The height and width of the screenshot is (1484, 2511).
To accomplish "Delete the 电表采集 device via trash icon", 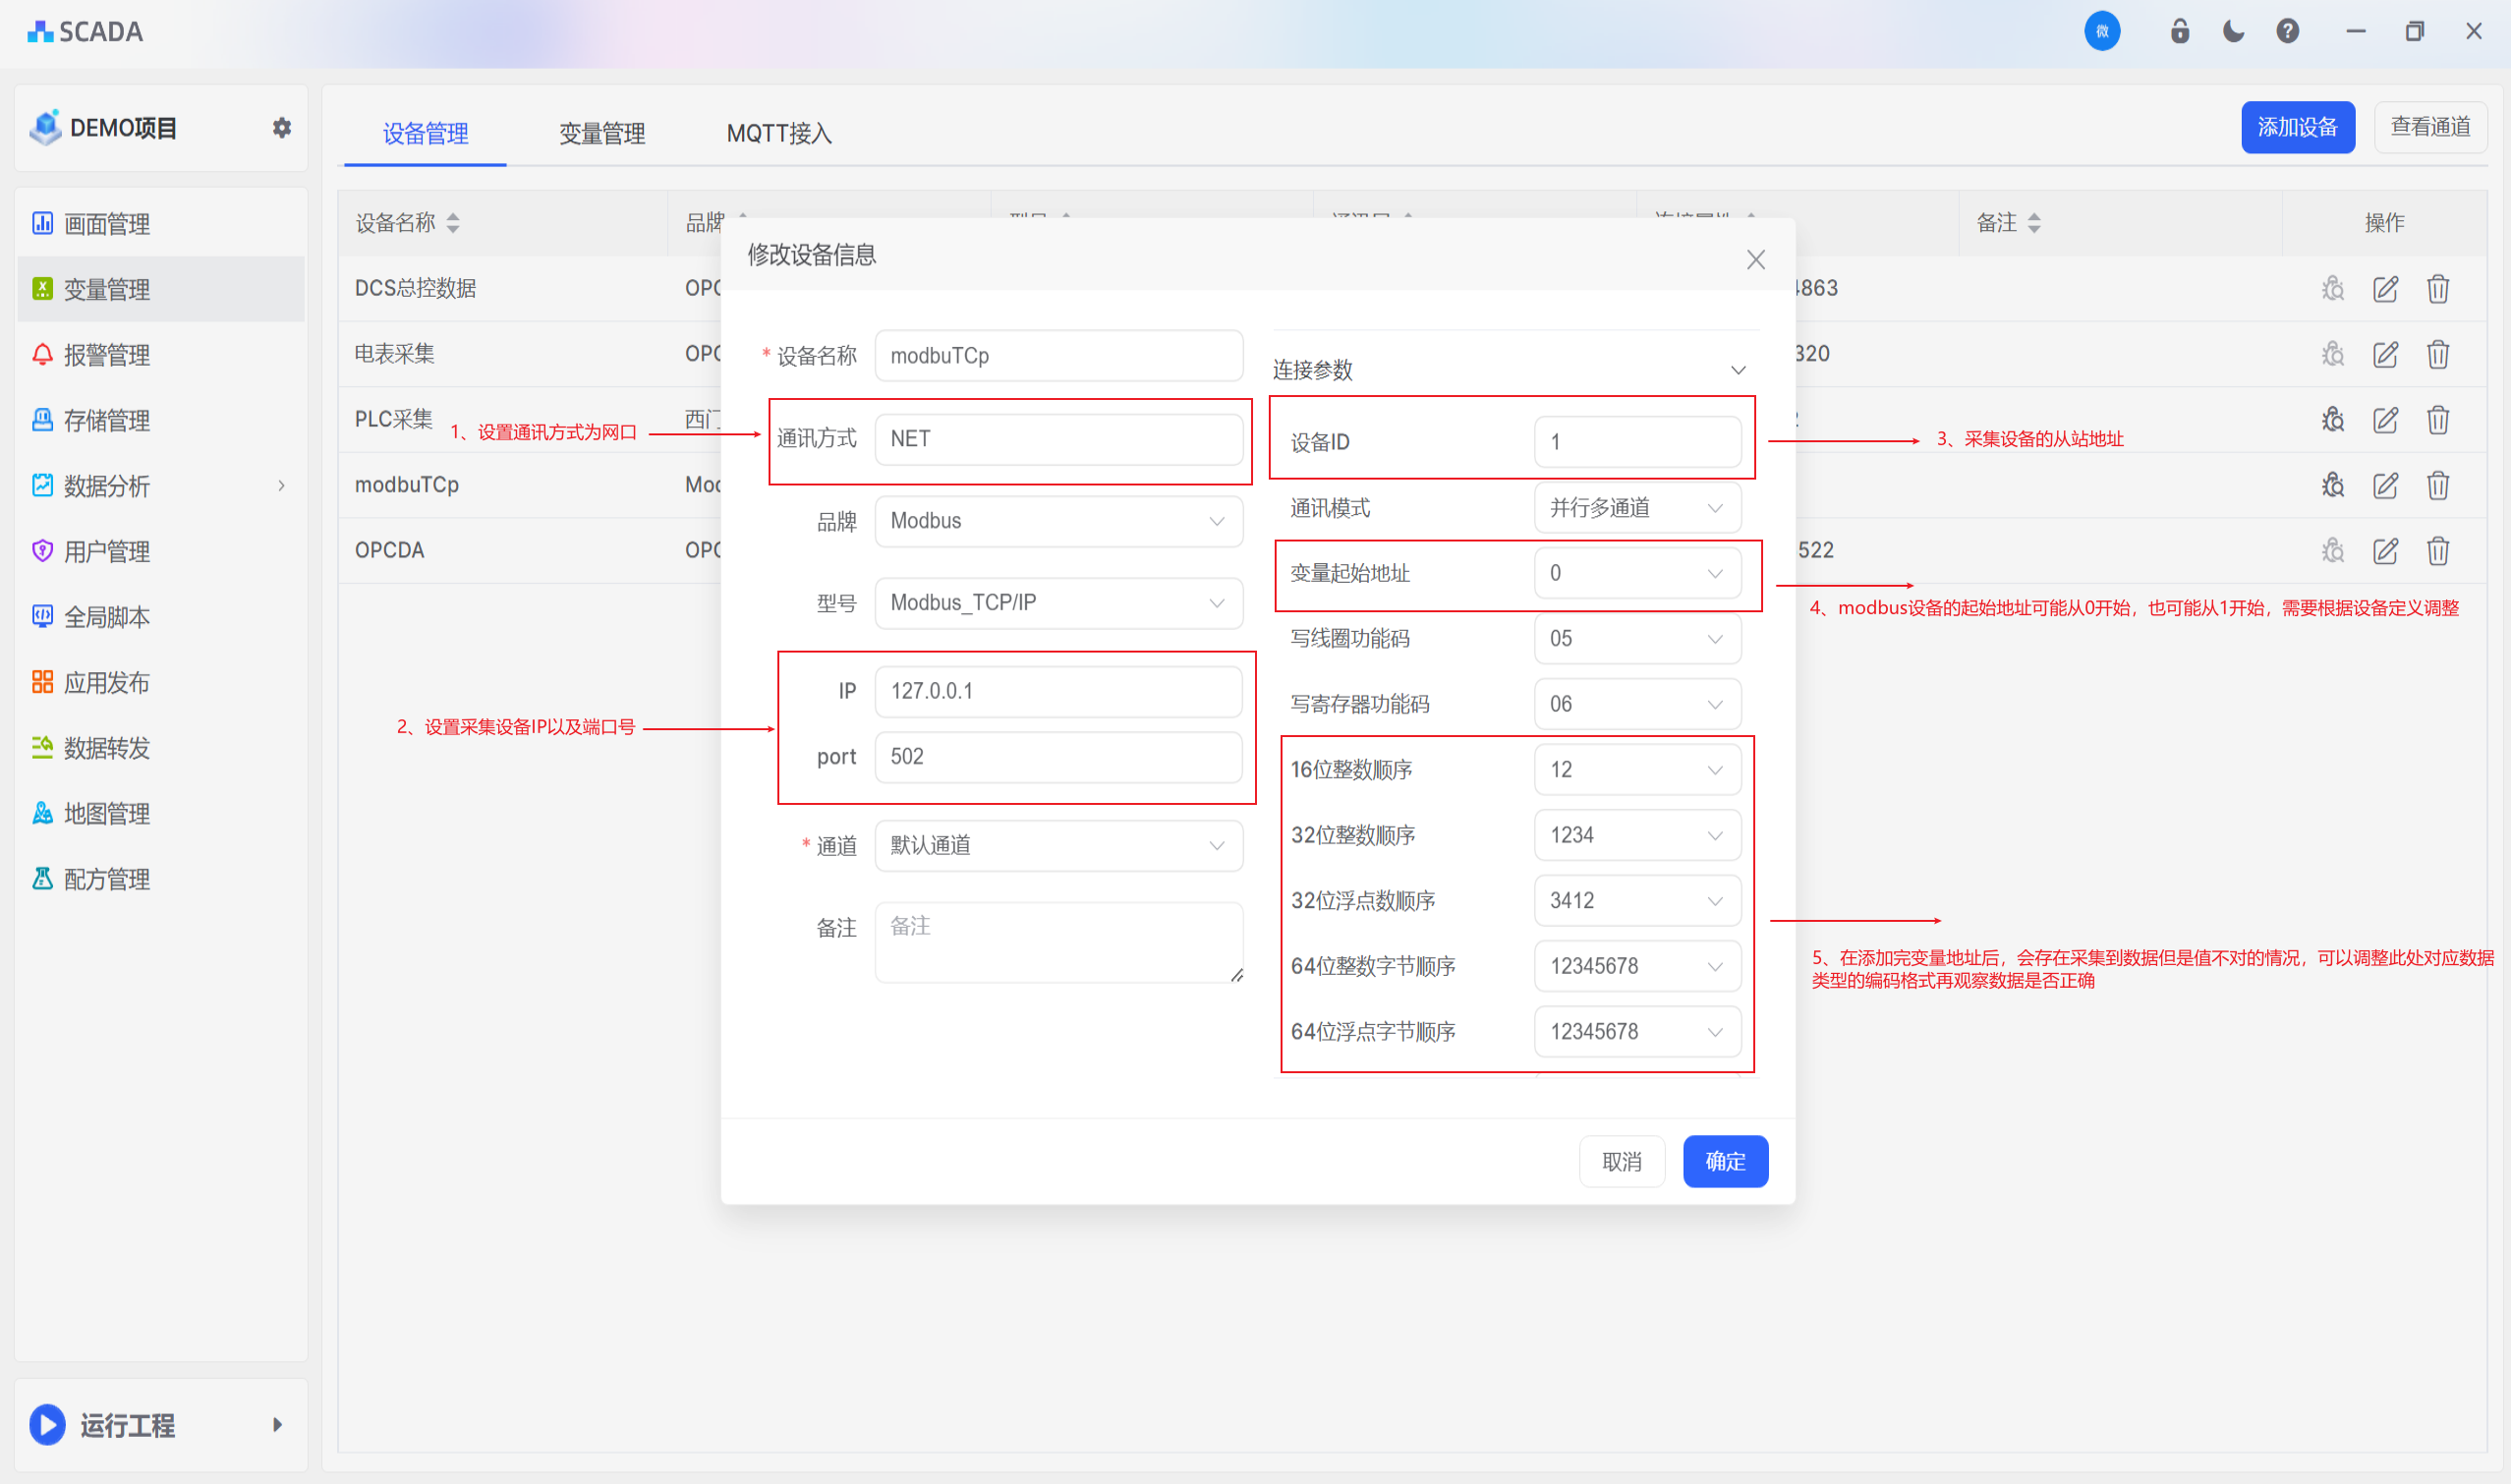I will [2438, 354].
